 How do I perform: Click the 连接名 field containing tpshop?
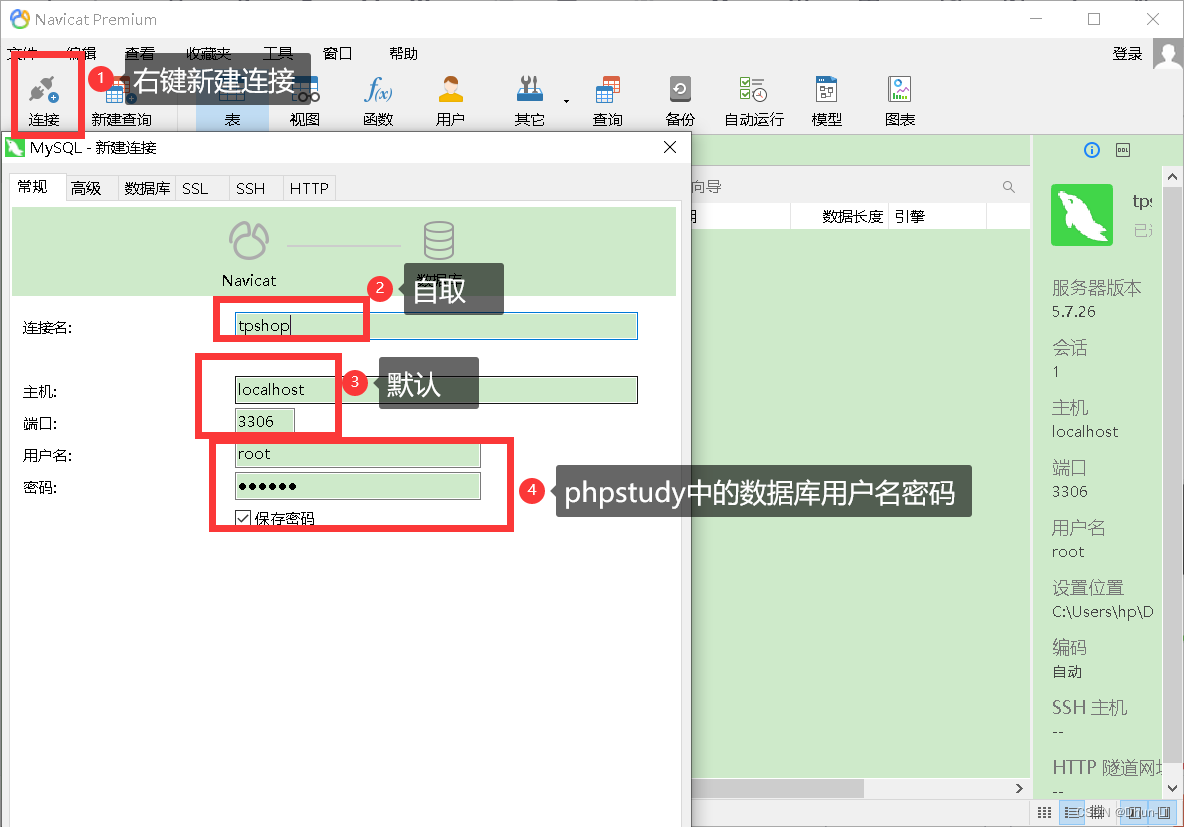click(x=436, y=326)
